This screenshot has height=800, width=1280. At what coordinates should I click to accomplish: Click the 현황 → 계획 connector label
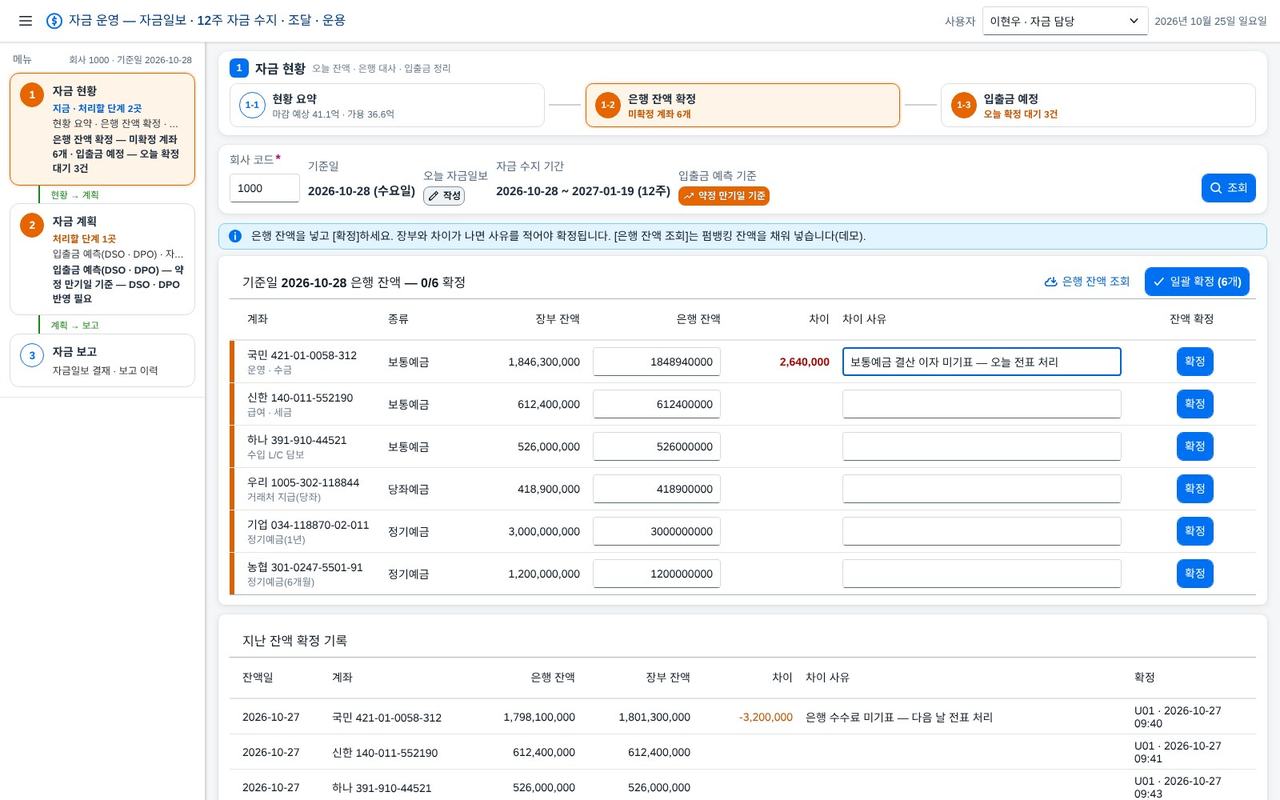(x=75, y=195)
